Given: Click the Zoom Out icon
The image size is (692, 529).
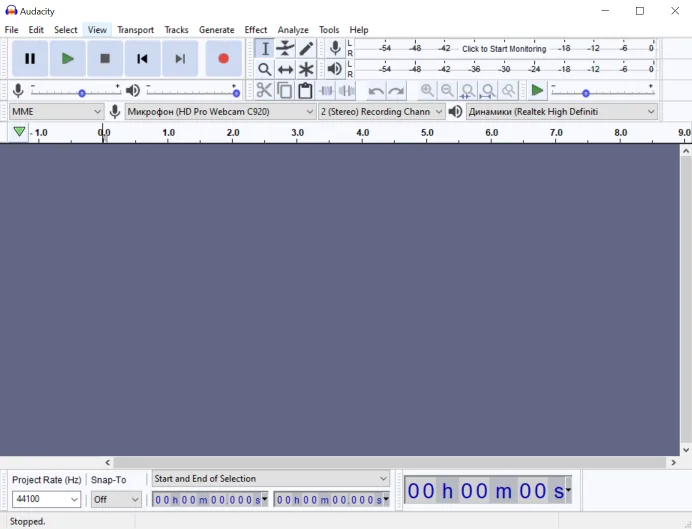Looking at the screenshot, I should 447,91.
